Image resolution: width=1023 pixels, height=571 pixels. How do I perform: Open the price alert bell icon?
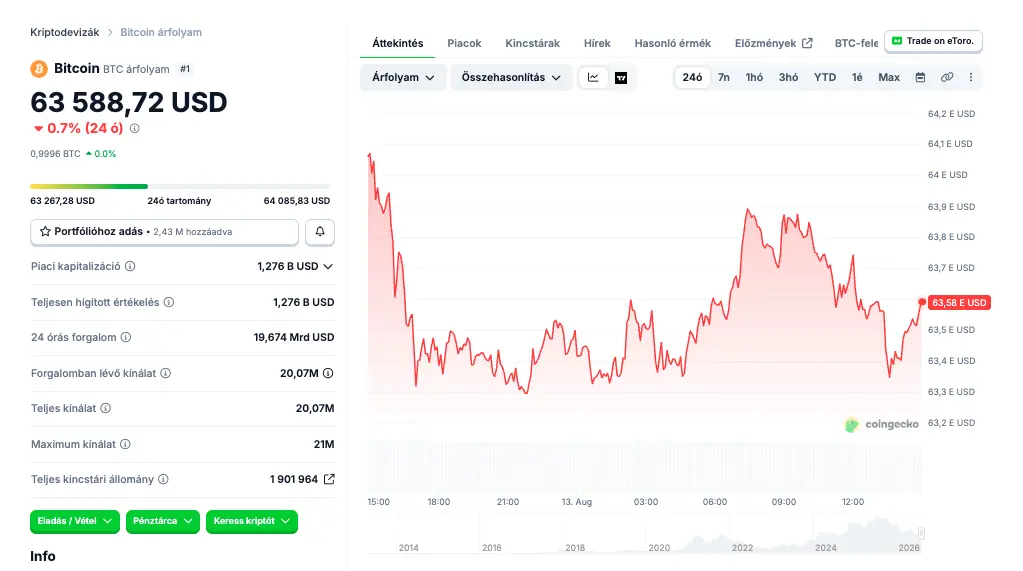click(320, 232)
